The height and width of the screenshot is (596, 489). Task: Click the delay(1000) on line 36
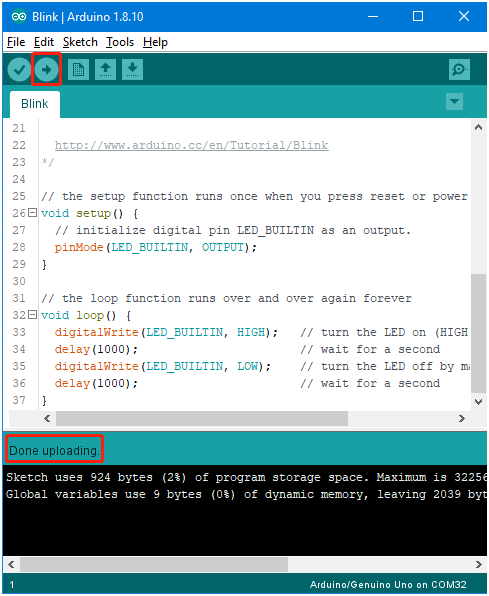pyautogui.click(x=96, y=384)
